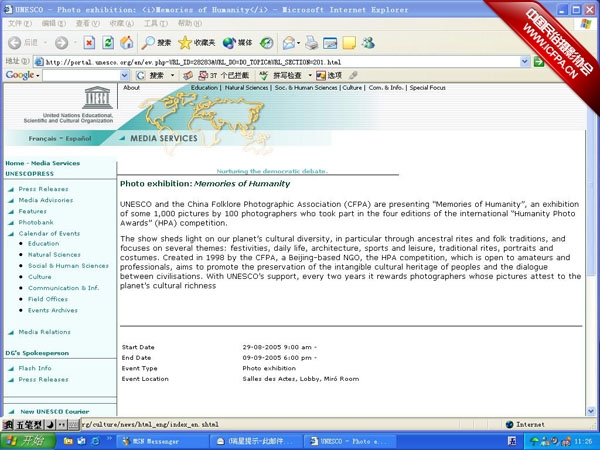Open the Natural Sciences top navigation link

click(x=246, y=88)
